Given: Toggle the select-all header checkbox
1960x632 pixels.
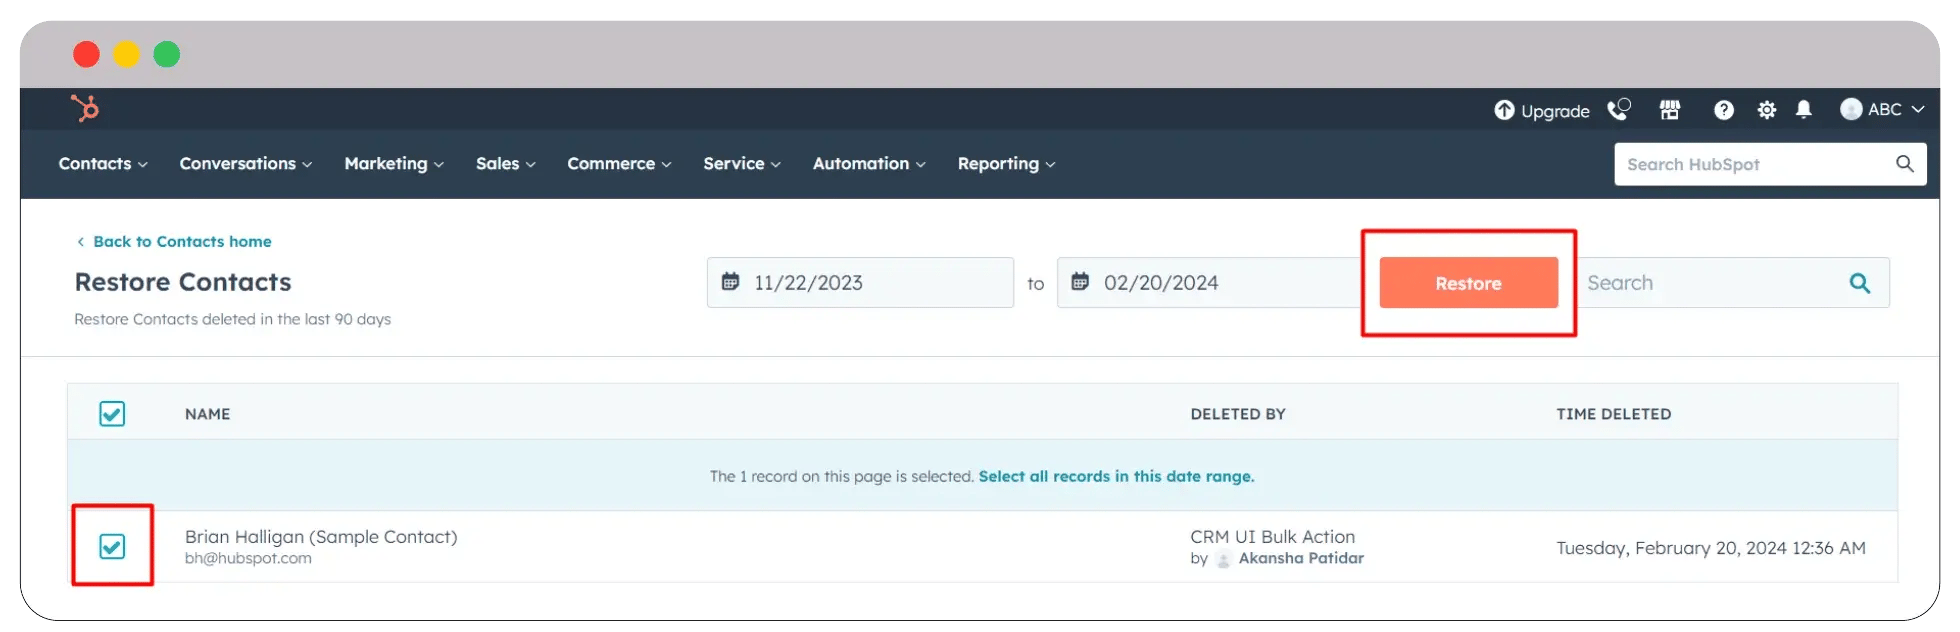Looking at the screenshot, I should coord(112,414).
